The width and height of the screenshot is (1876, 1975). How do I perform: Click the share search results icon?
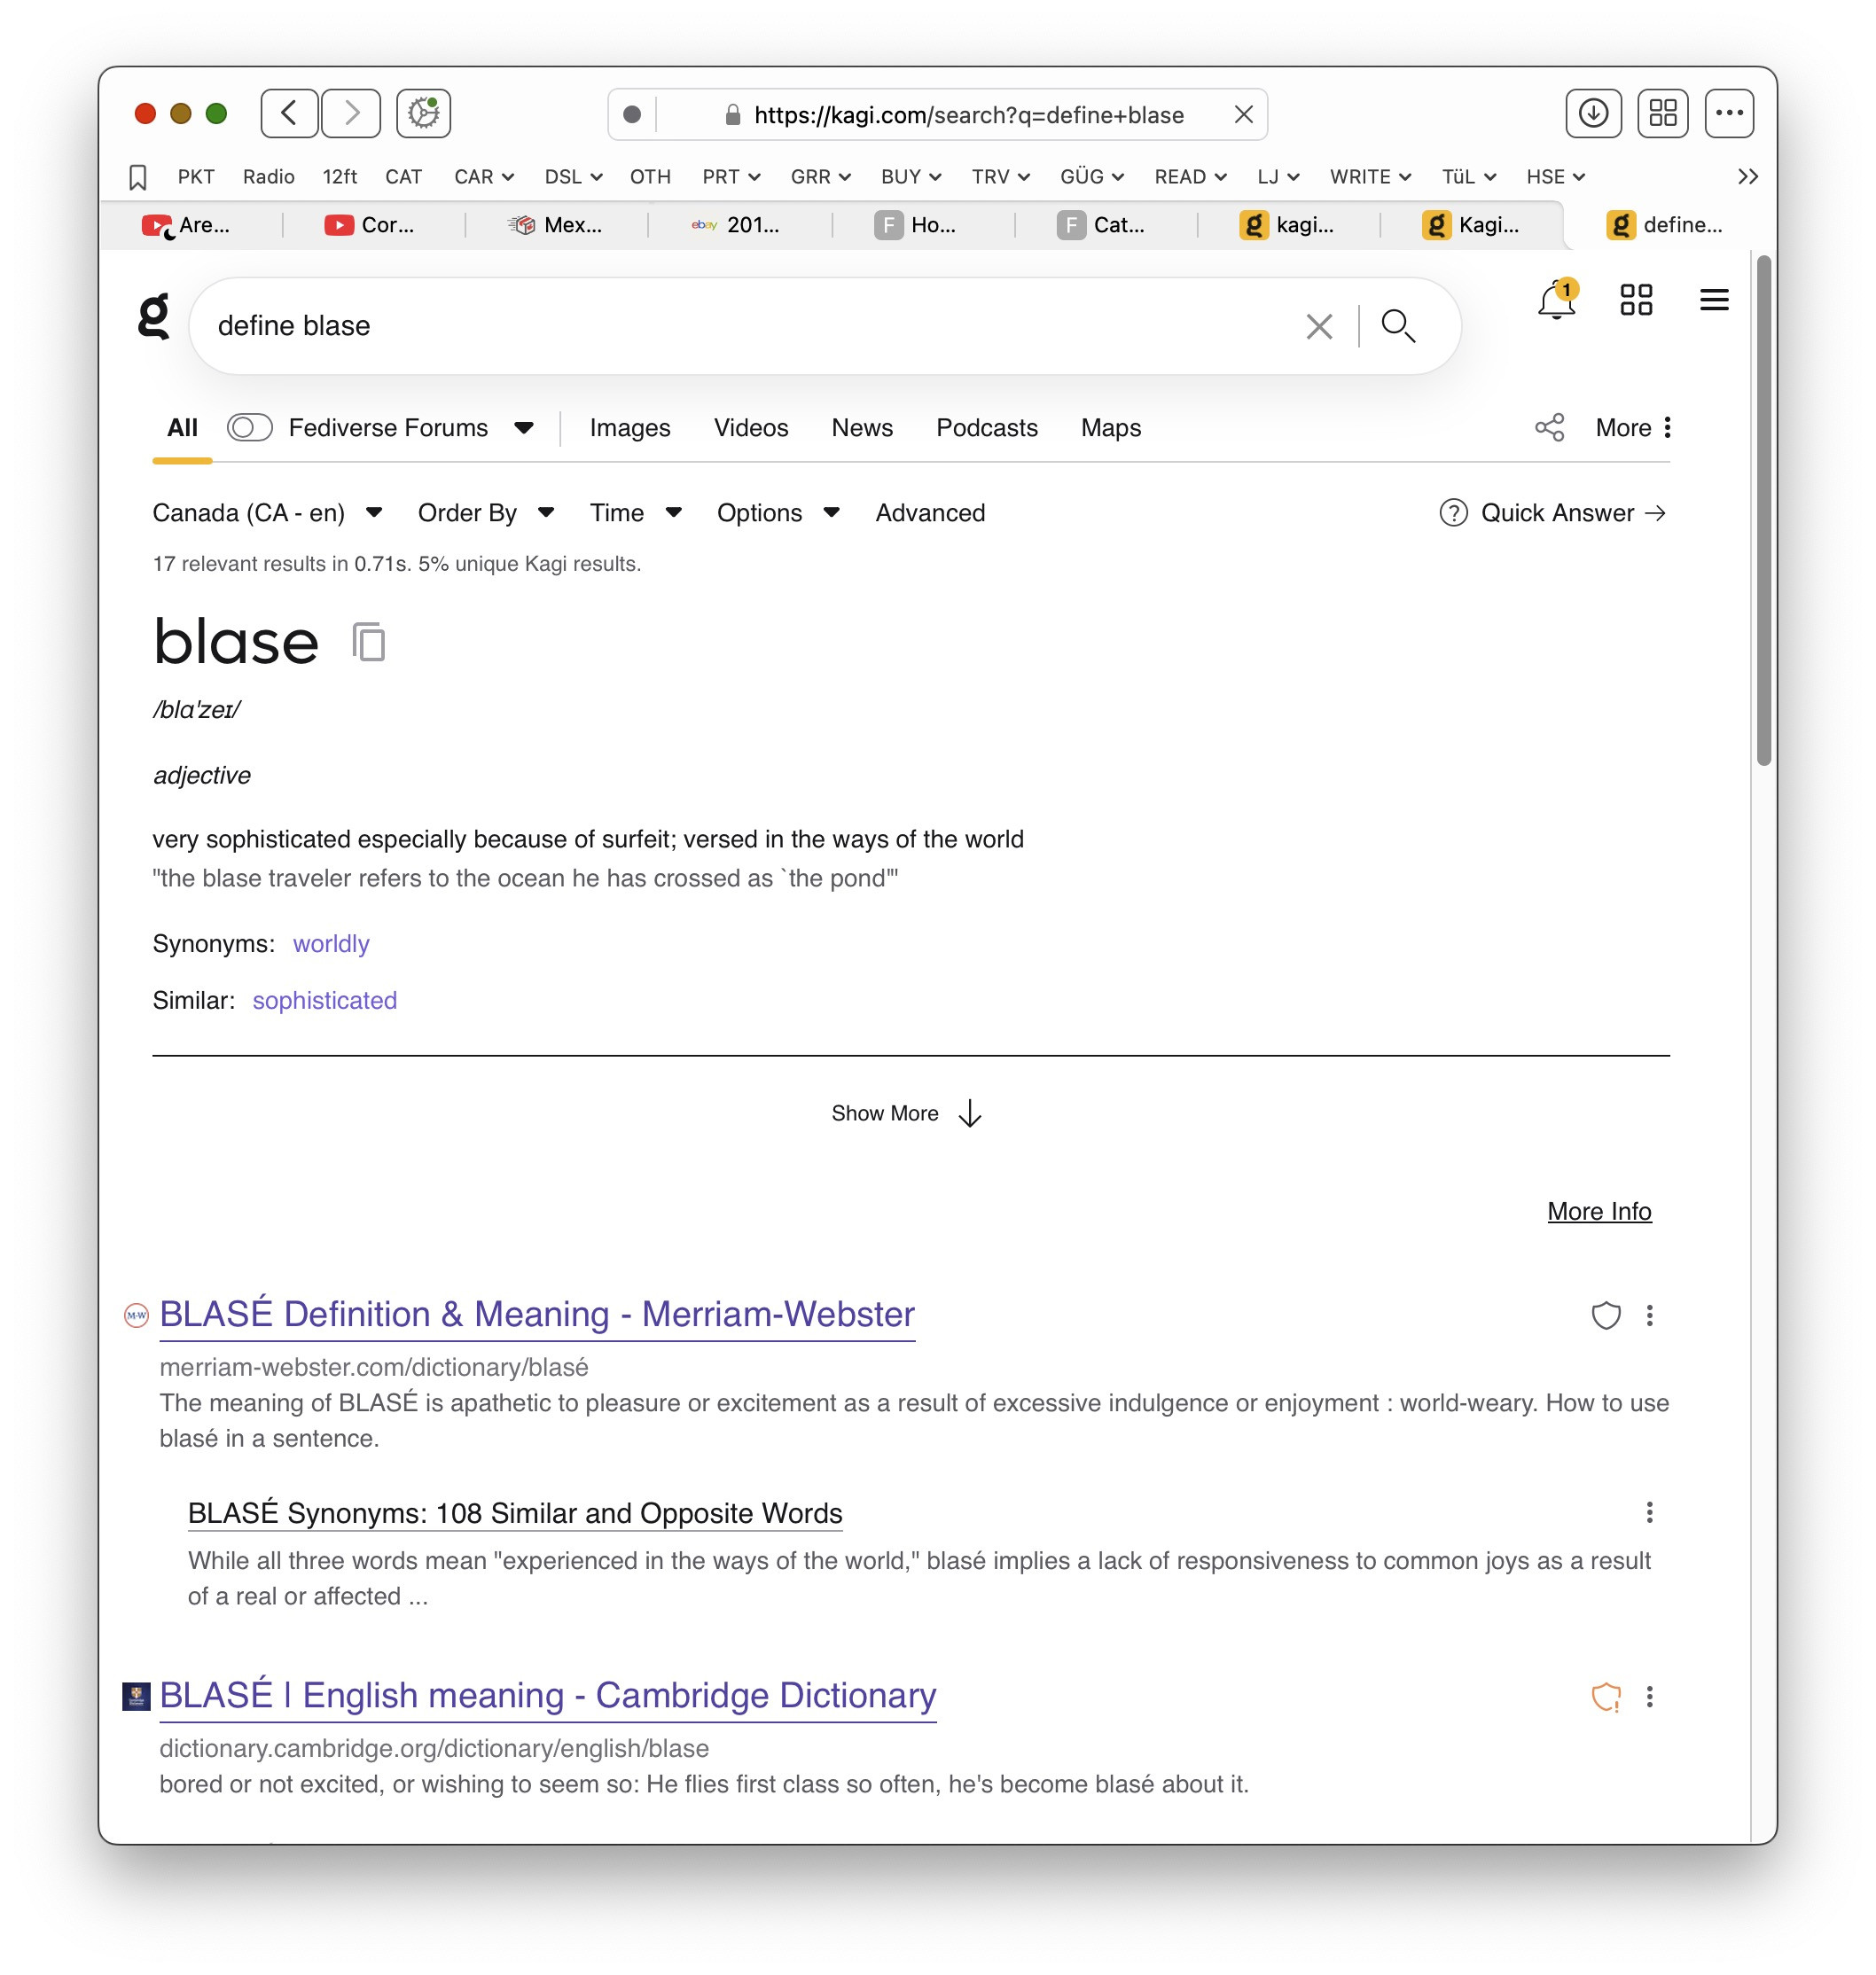(1549, 428)
